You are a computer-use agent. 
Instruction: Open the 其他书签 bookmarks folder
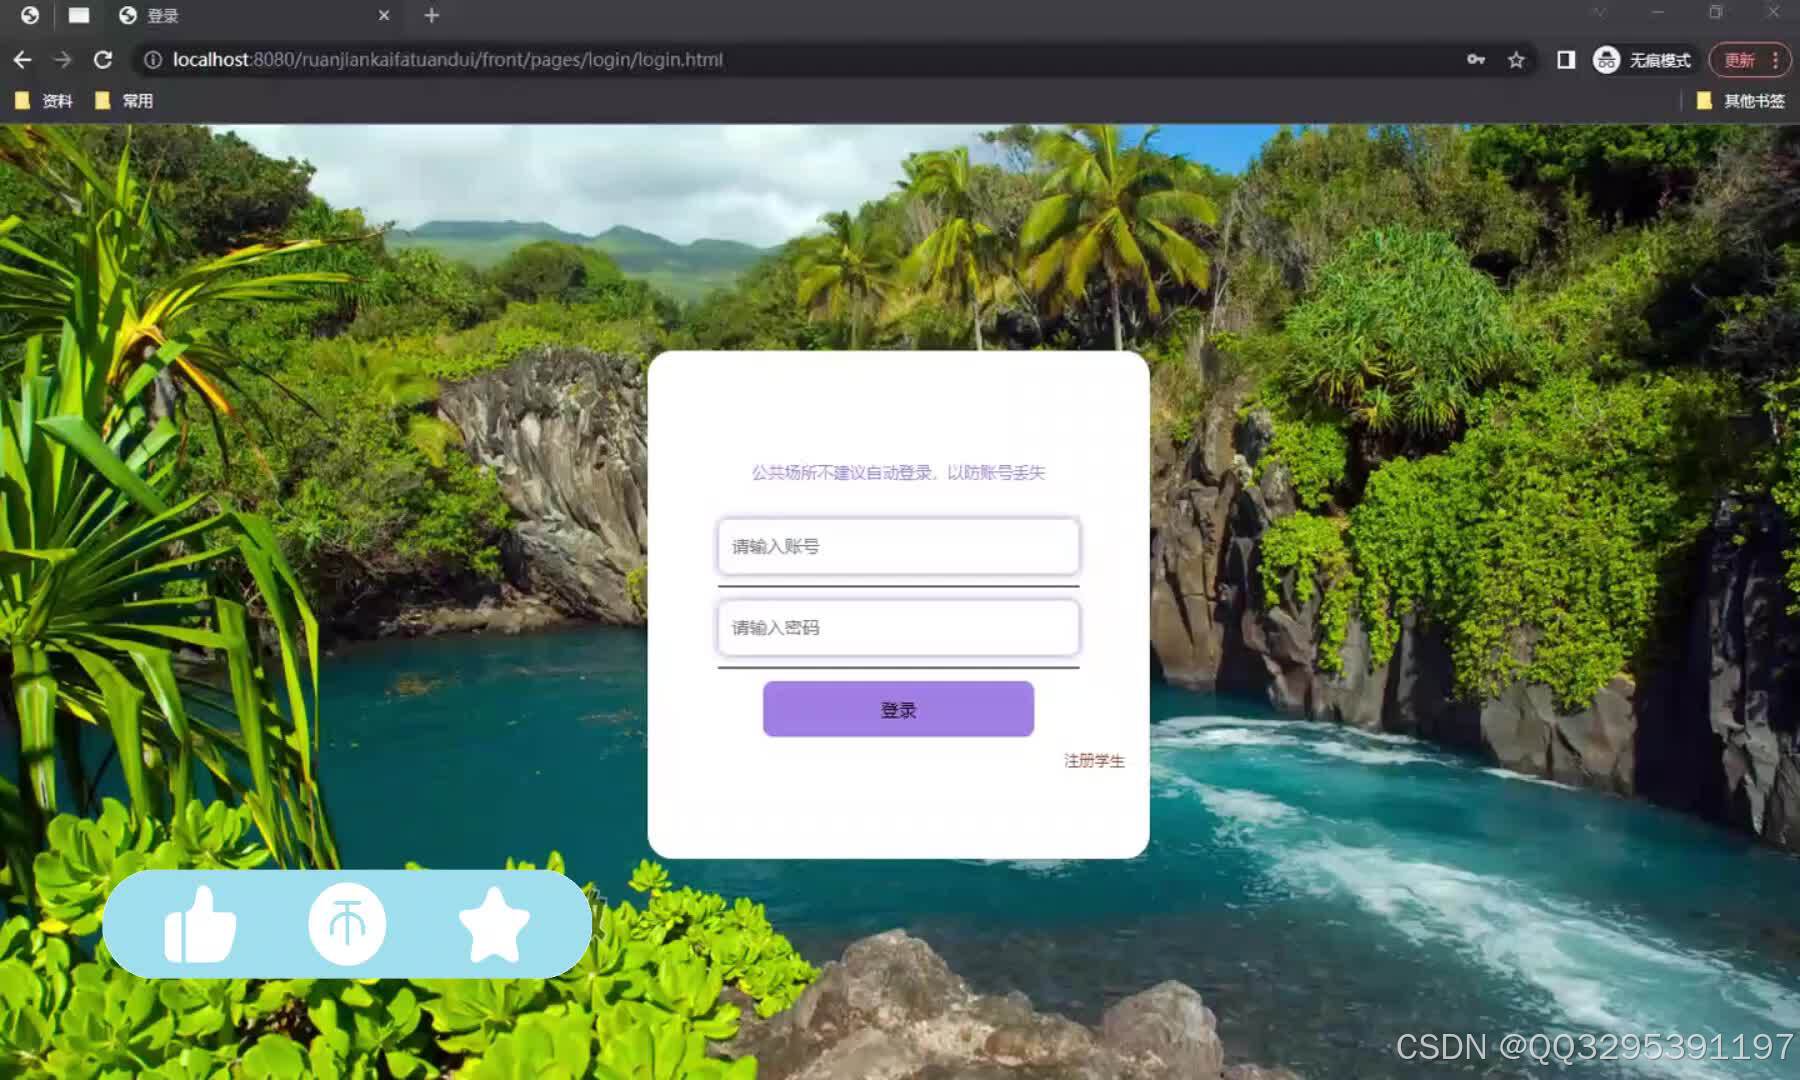tap(1740, 101)
